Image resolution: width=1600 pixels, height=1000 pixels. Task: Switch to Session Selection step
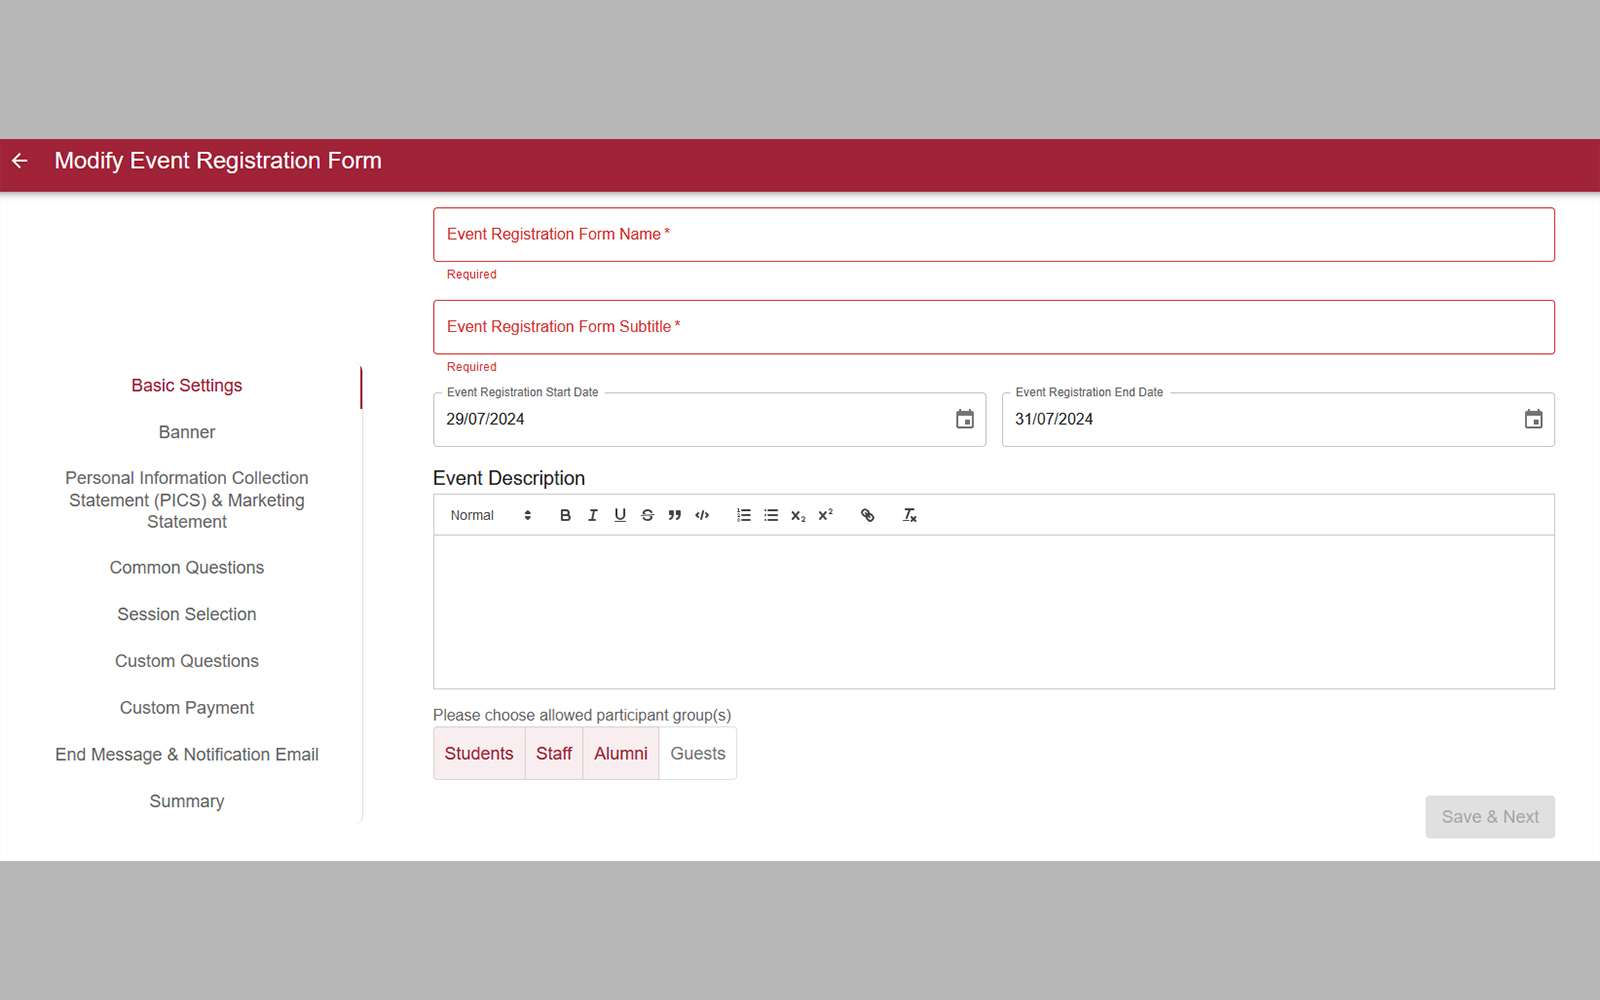[x=187, y=614]
